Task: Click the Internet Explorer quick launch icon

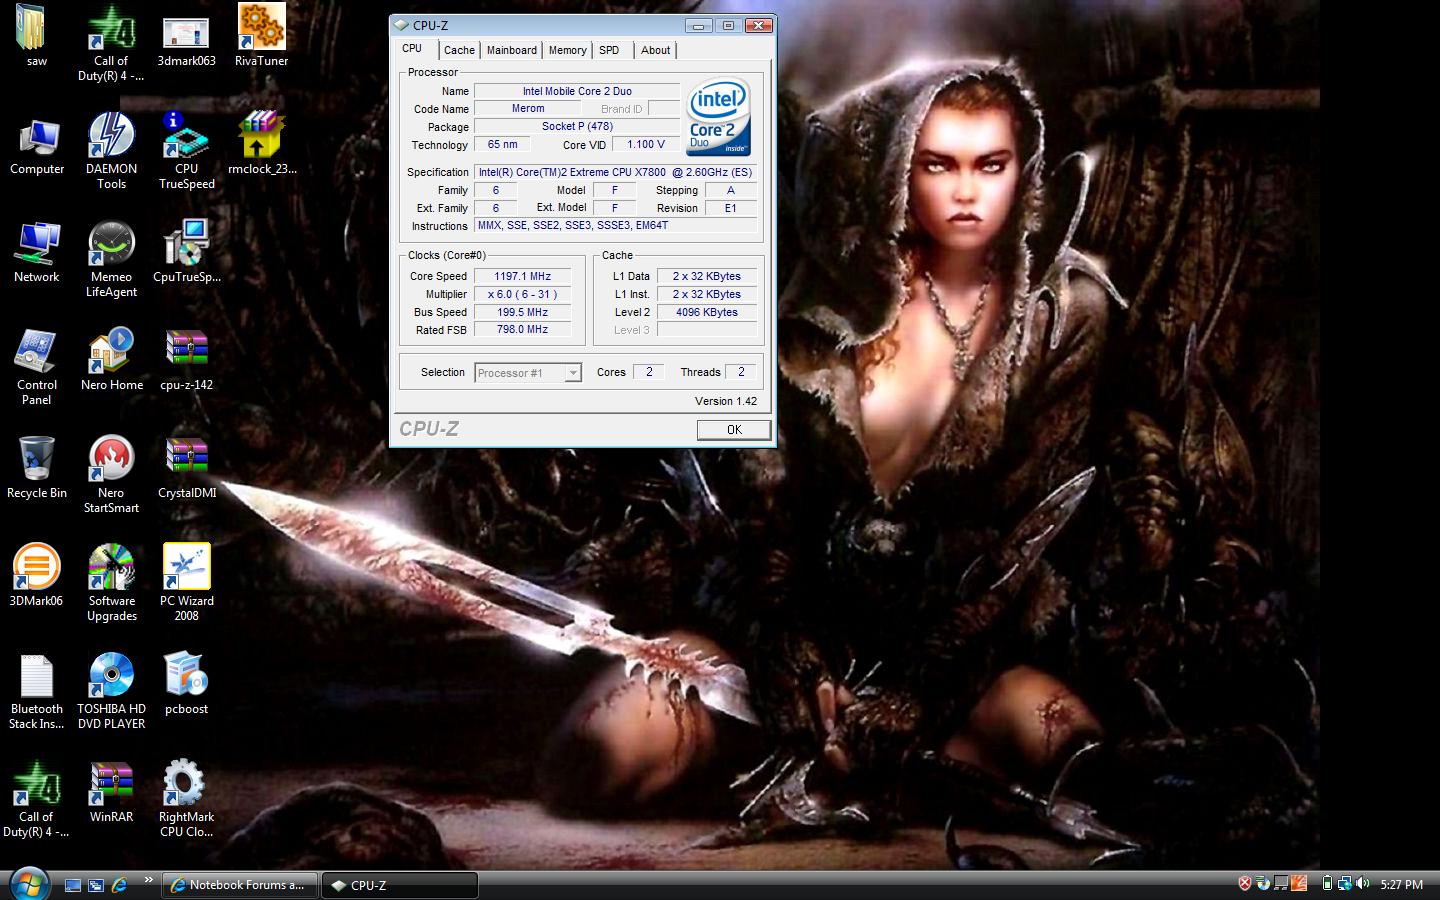Action: click(x=119, y=885)
